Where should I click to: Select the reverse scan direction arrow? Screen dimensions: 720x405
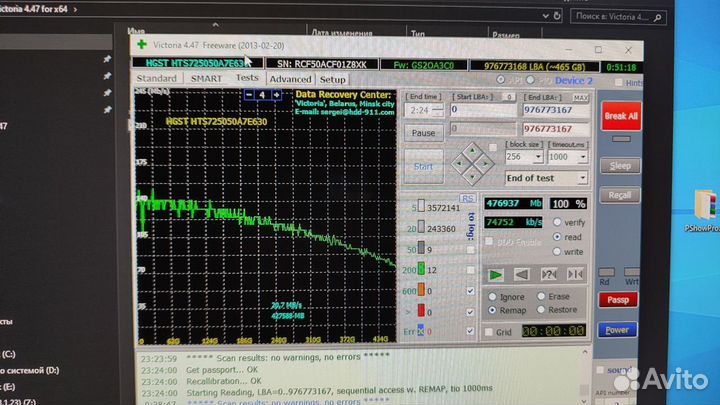pyautogui.click(x=521, y=273)
